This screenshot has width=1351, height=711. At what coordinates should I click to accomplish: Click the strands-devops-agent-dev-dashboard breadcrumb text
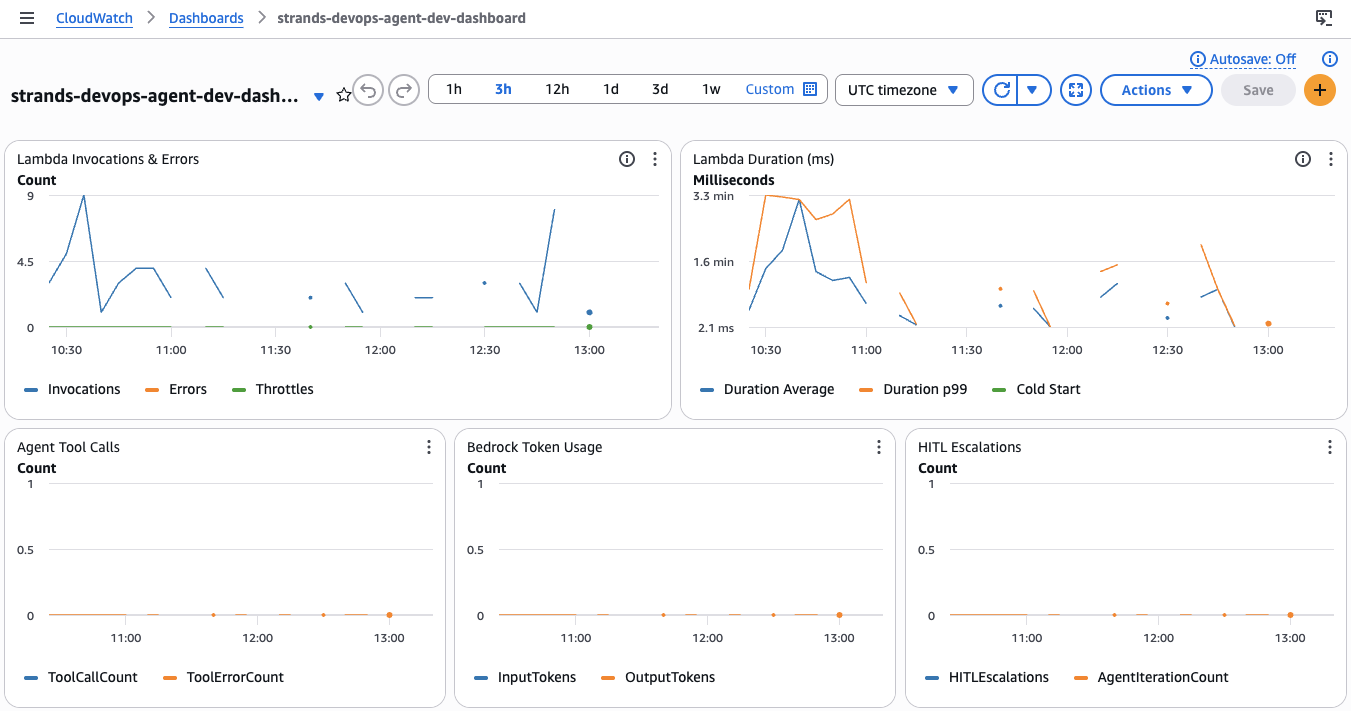click(x=401, y=18)
